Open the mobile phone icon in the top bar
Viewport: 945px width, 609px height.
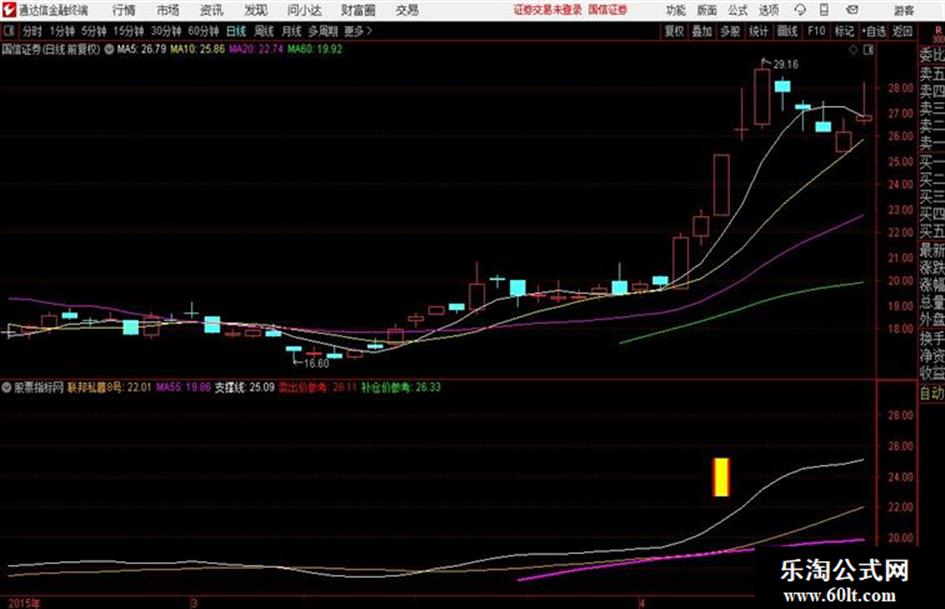coord(824,10)
